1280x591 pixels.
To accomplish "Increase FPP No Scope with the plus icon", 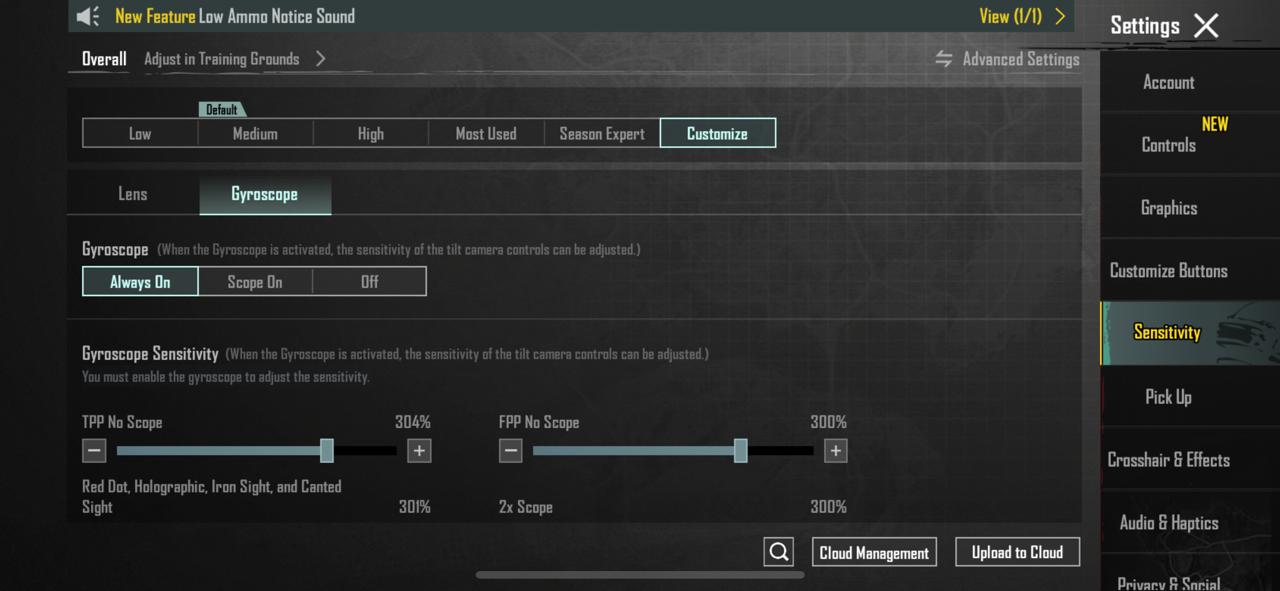I will pyautogui.click(x=835, y=451).
